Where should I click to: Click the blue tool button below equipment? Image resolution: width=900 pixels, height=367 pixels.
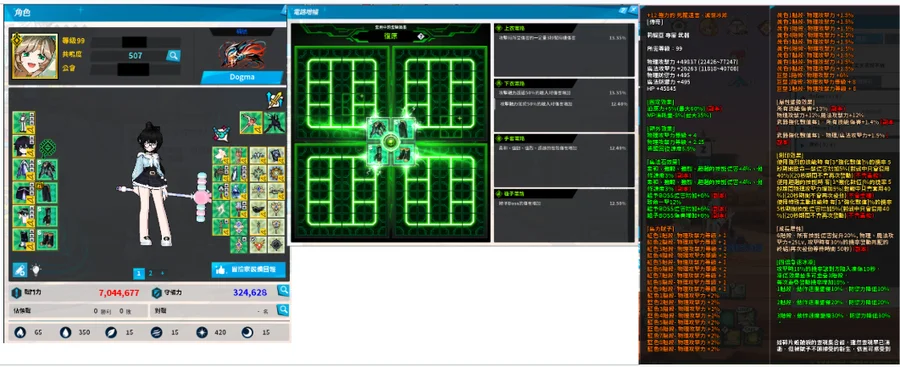20,269
